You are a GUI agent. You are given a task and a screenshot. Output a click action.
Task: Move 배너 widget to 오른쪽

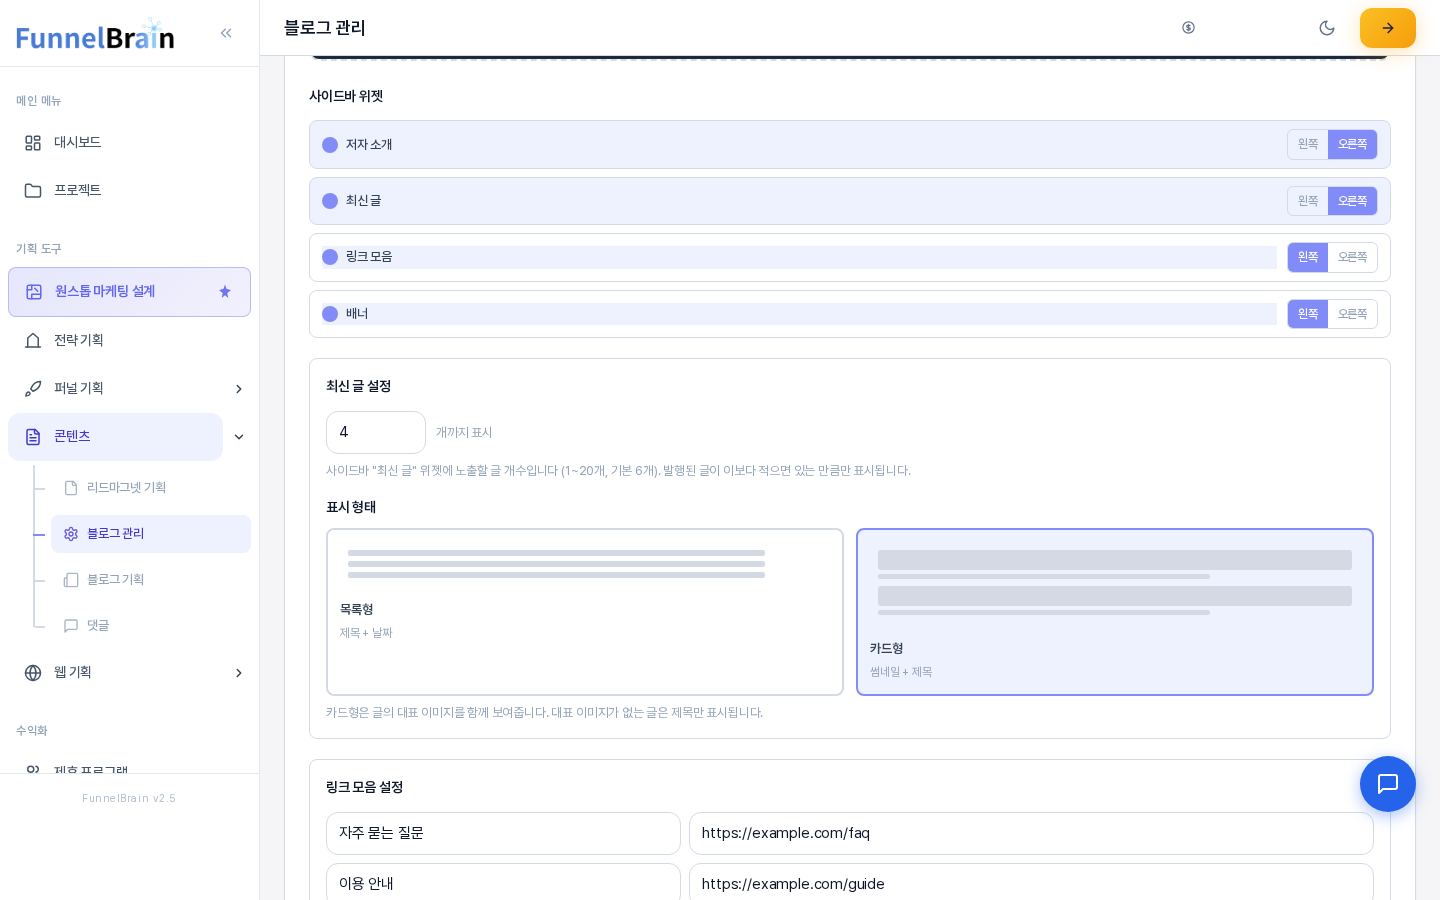(1352, 314)
